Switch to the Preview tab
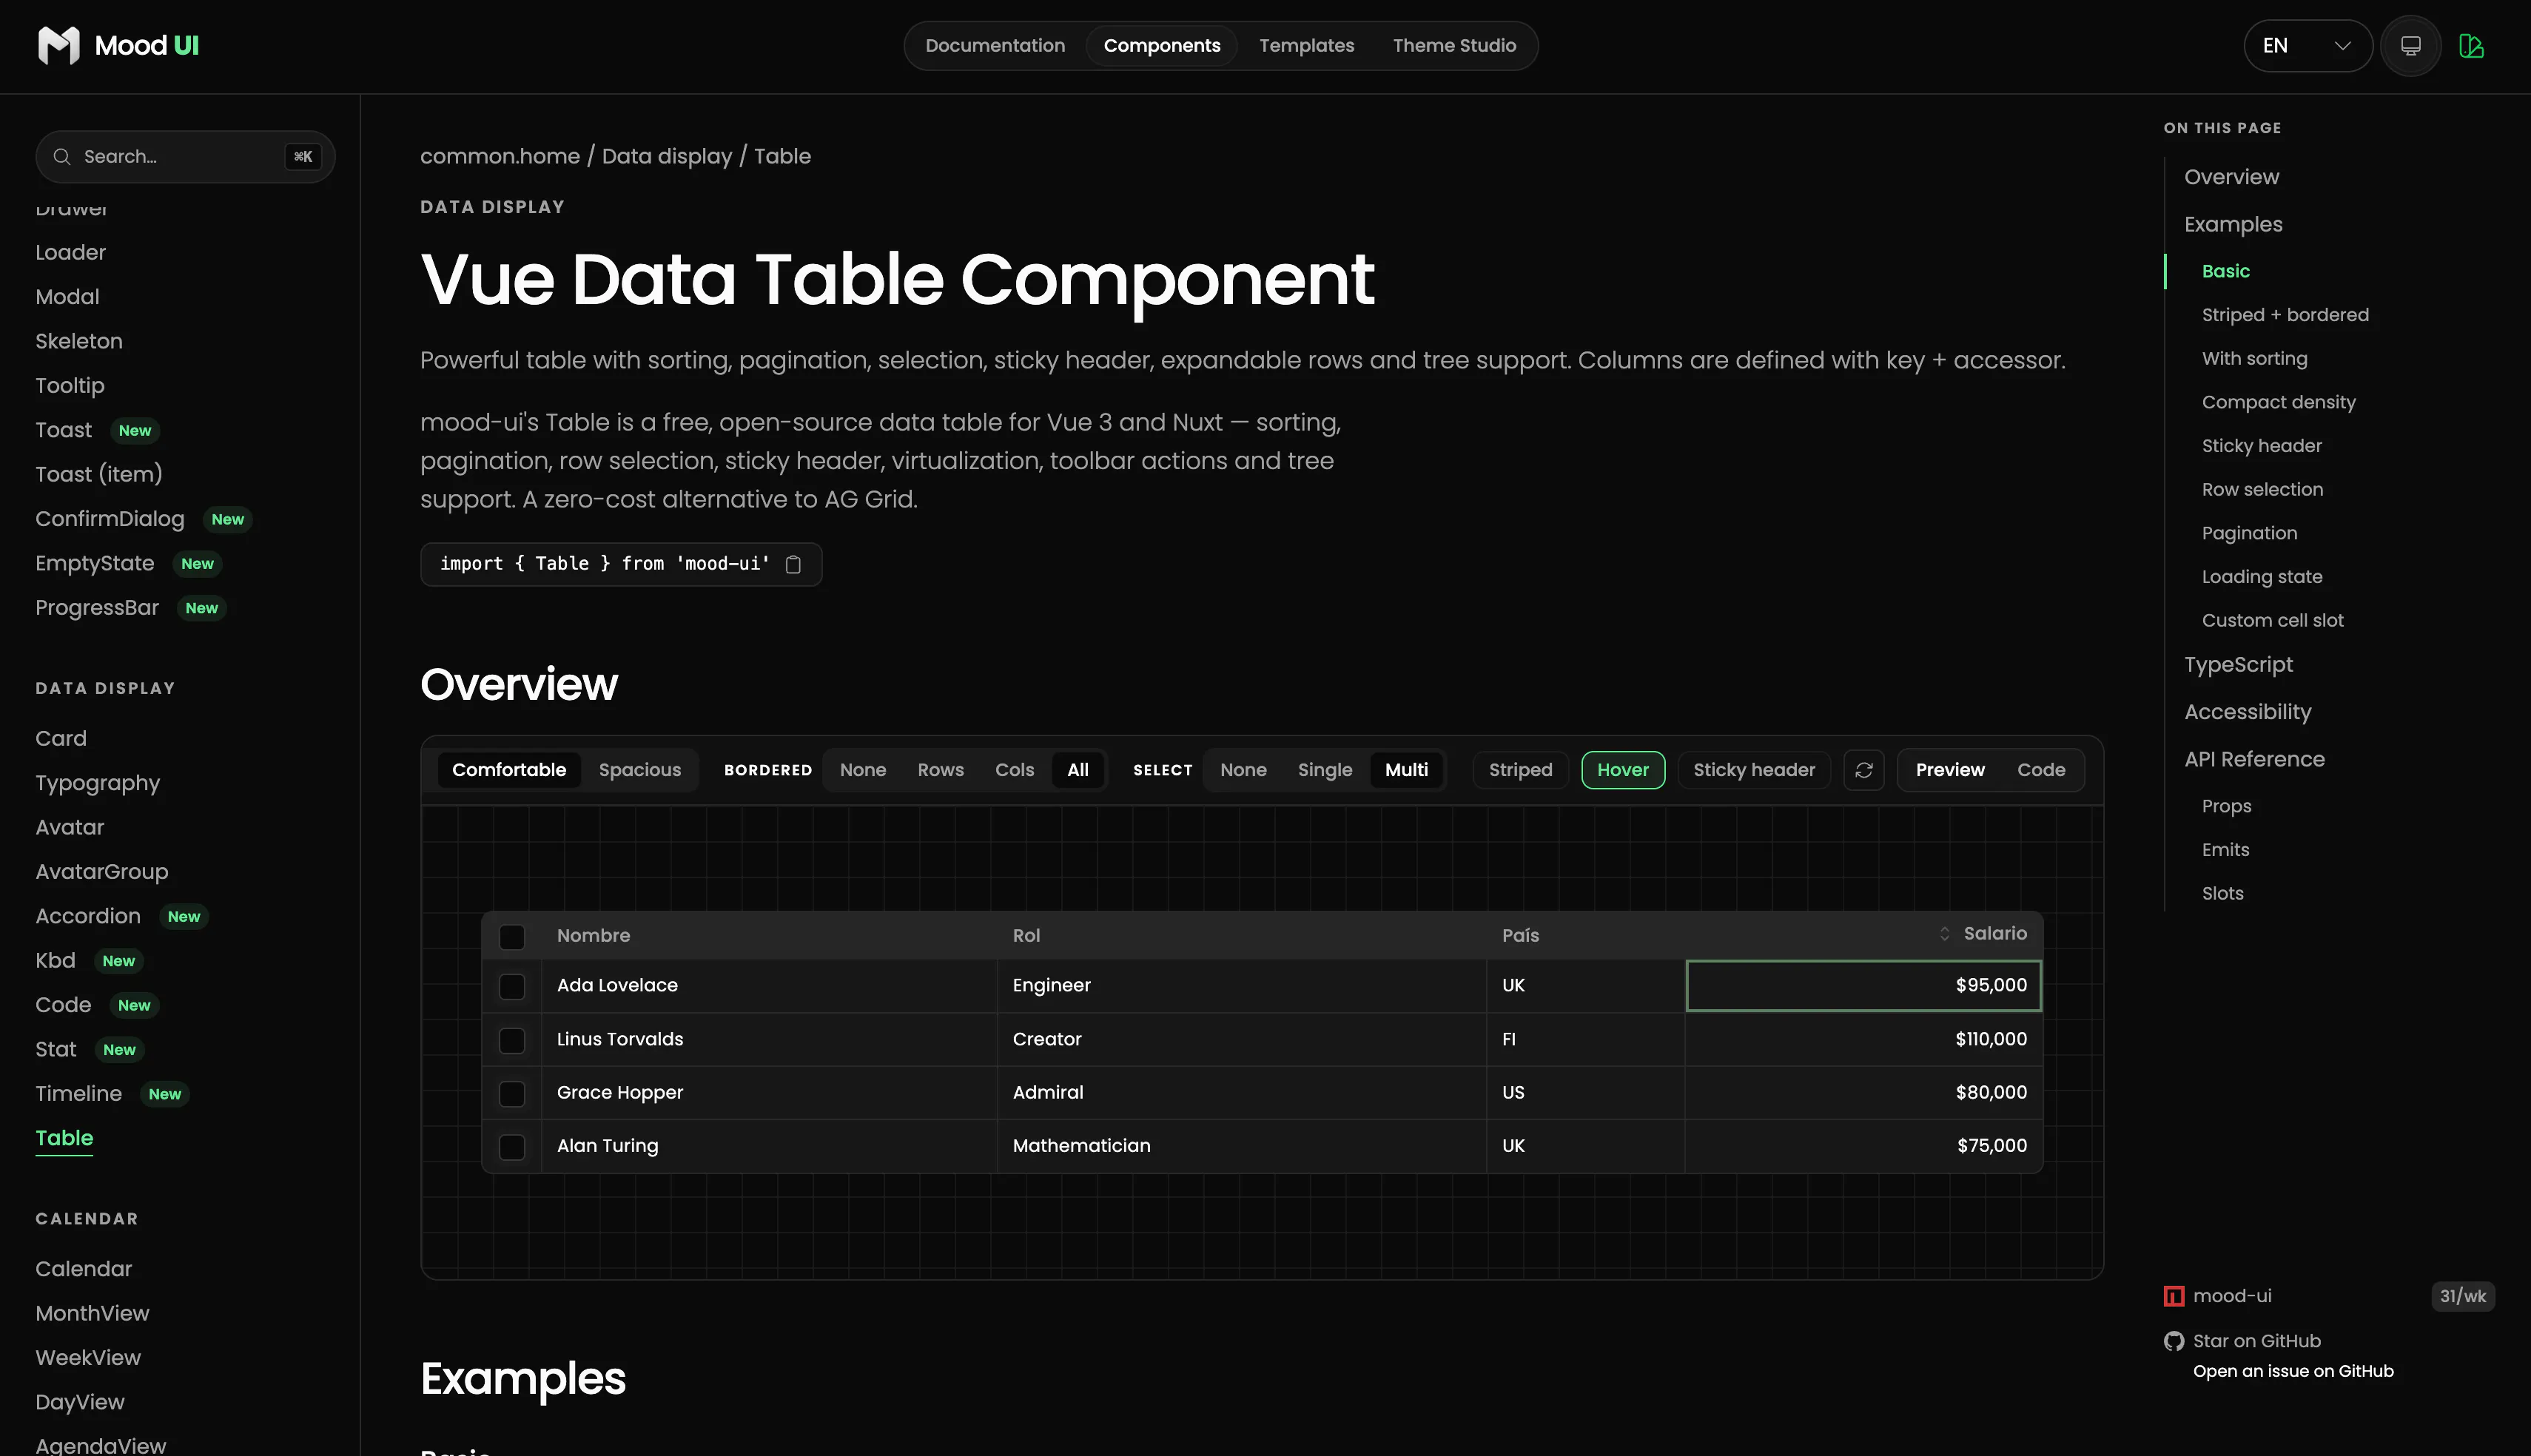The height and width of the screenshot is (1456, 2531). (x=1949, y=770)
